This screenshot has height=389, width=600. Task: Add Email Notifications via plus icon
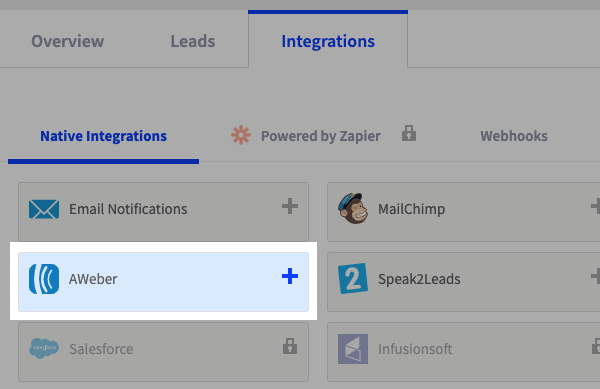tap(290, 206)
